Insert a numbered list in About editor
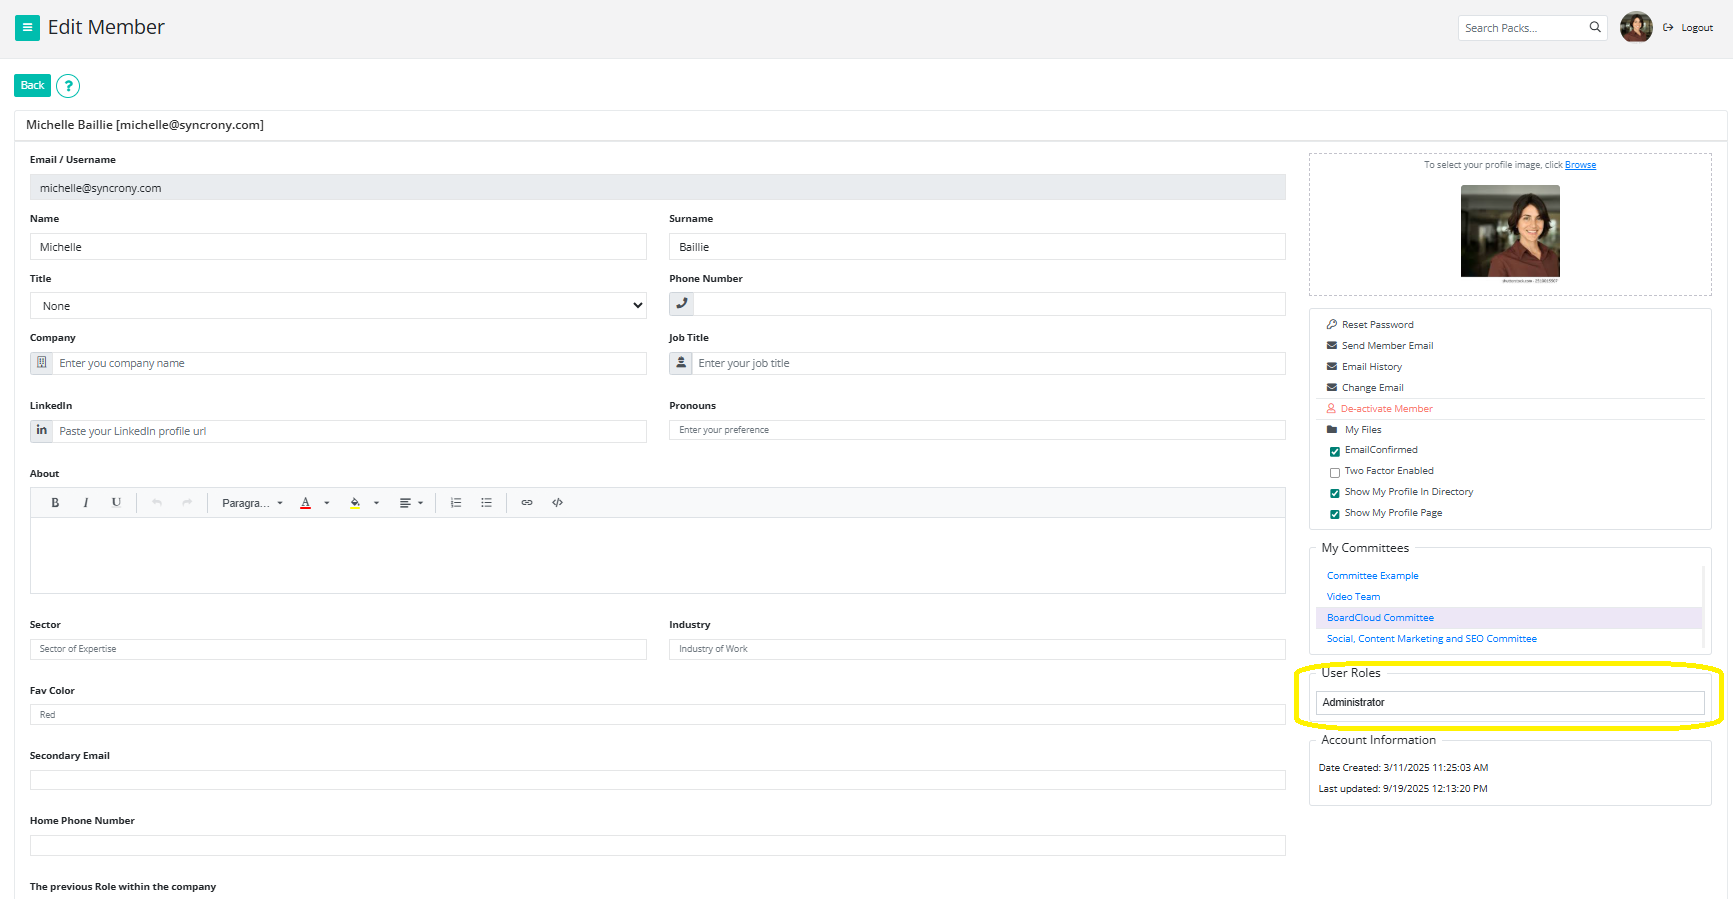The height and width of the screenshot is (899, 1733). point(456,503)
